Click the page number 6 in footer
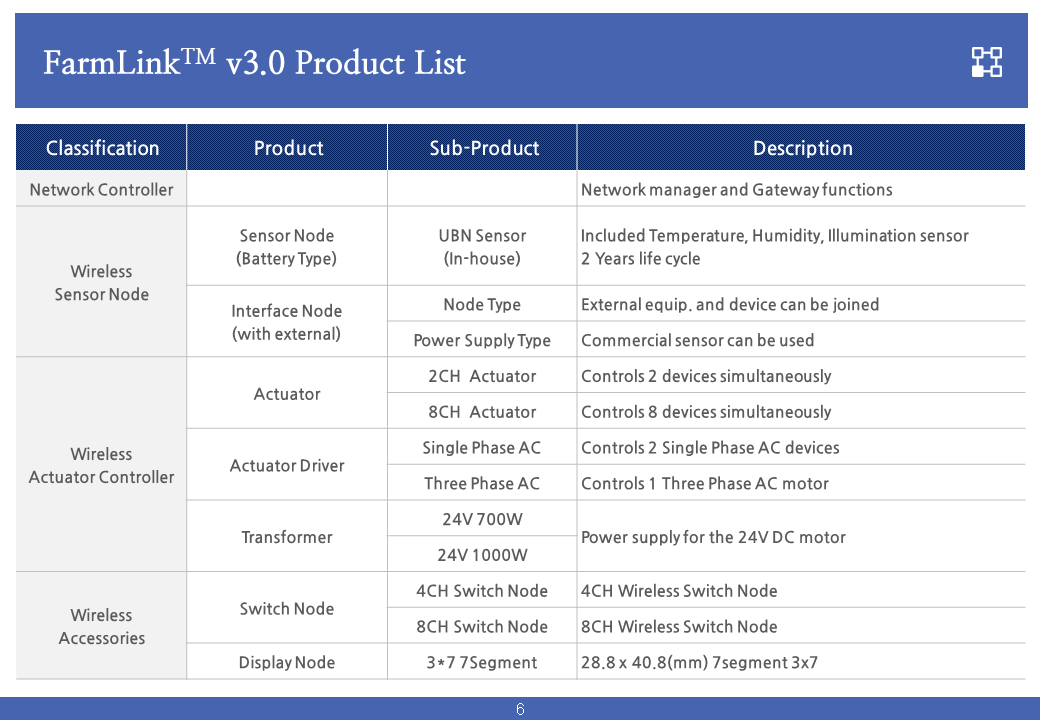Image resolution: width=1040 pixels, height=720 pixels. 520,710
